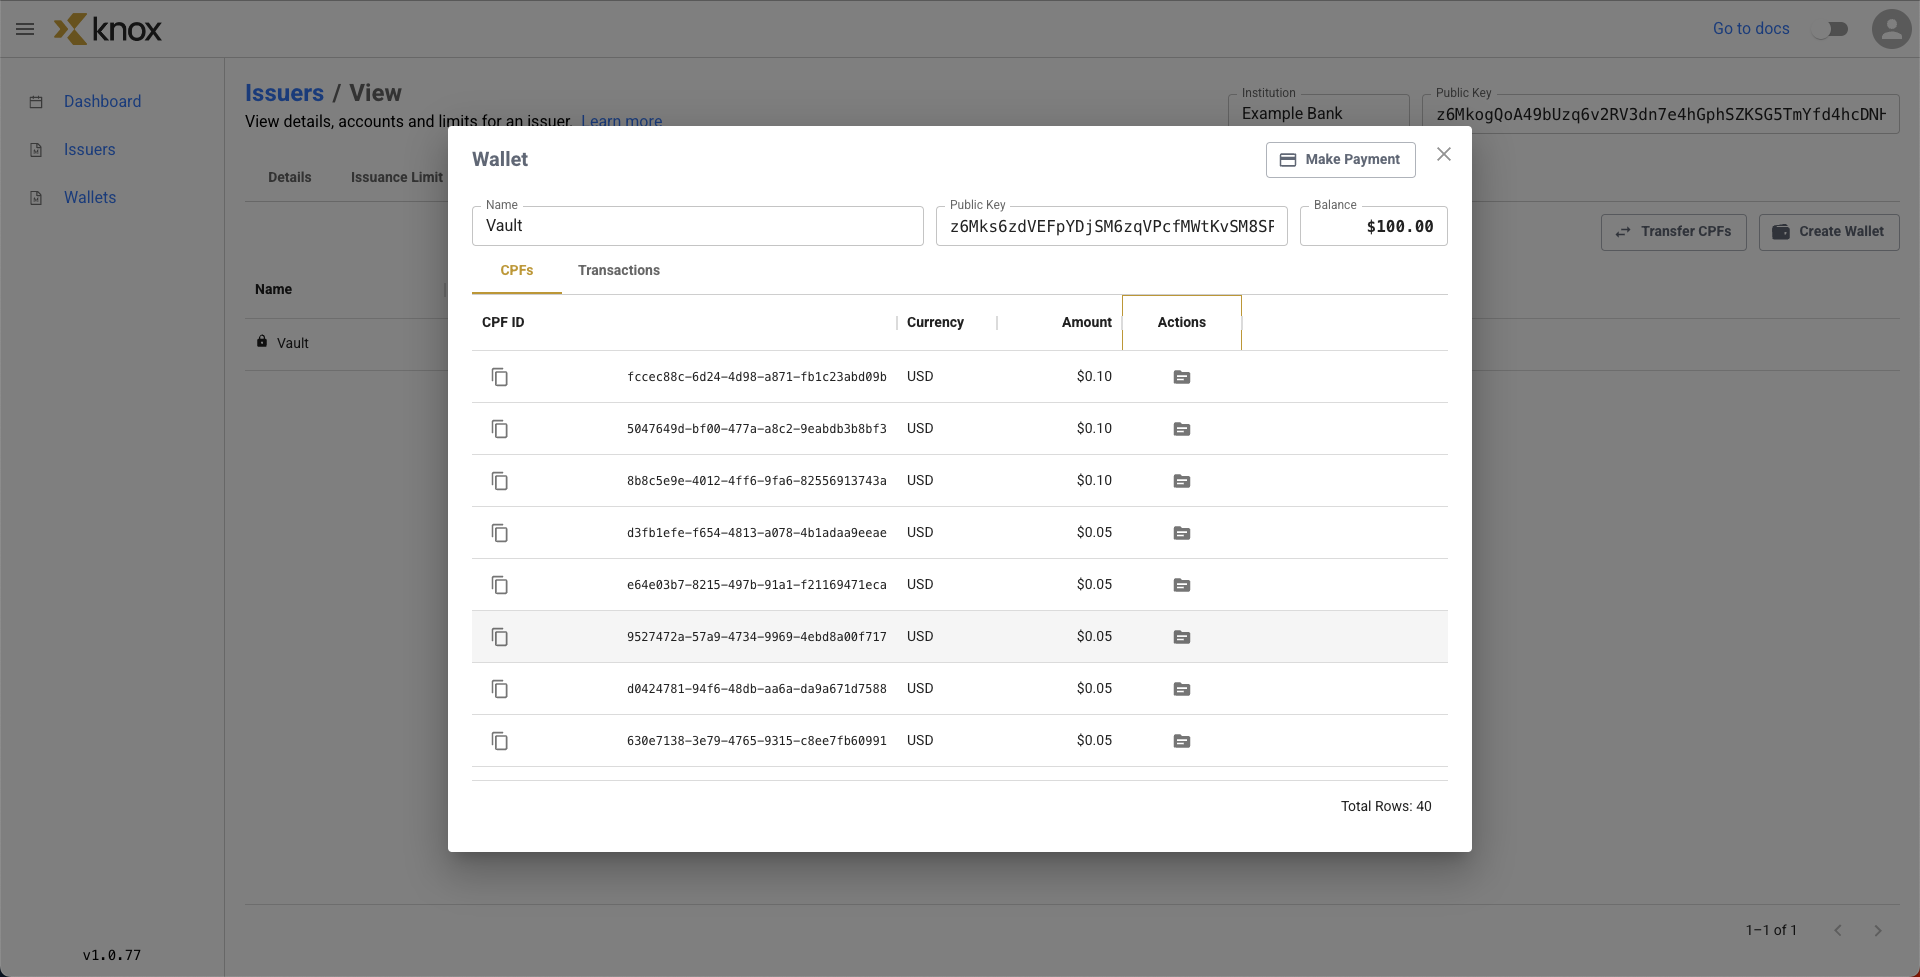Click the Create Wallet button
The height and width of the screenshot is (977, 1920).
(1829, 232)
